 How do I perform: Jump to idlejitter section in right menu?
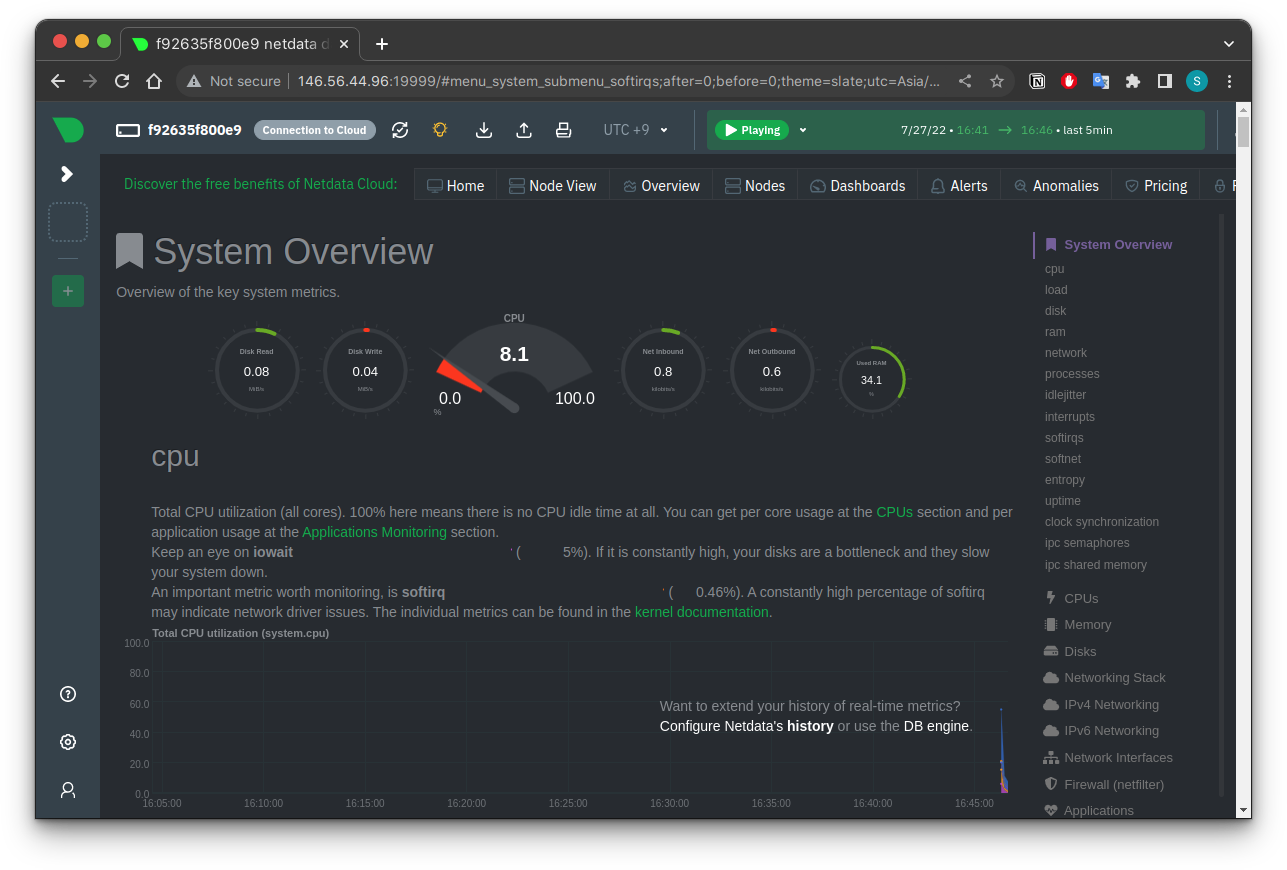pyautogui.click(x=1065, y=395)
